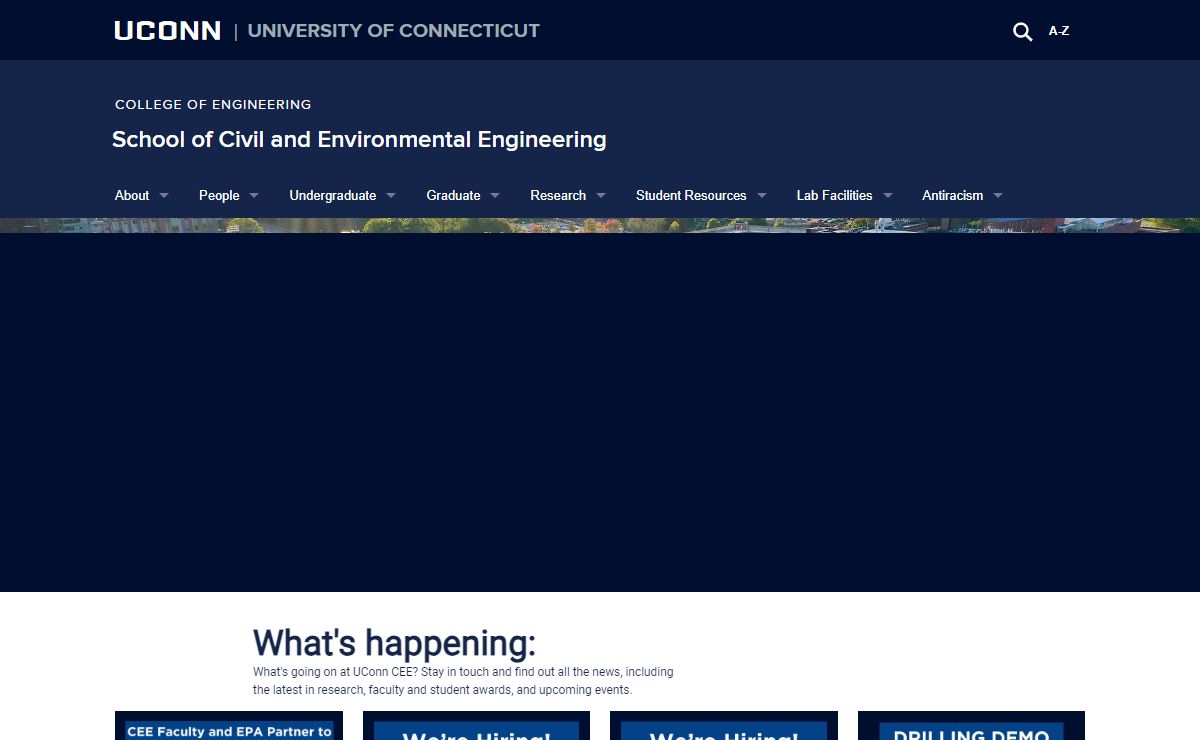Viewport: 1200px width, 740px height.
Task: Open the Undergraduate menu
Action: point(332,195)
